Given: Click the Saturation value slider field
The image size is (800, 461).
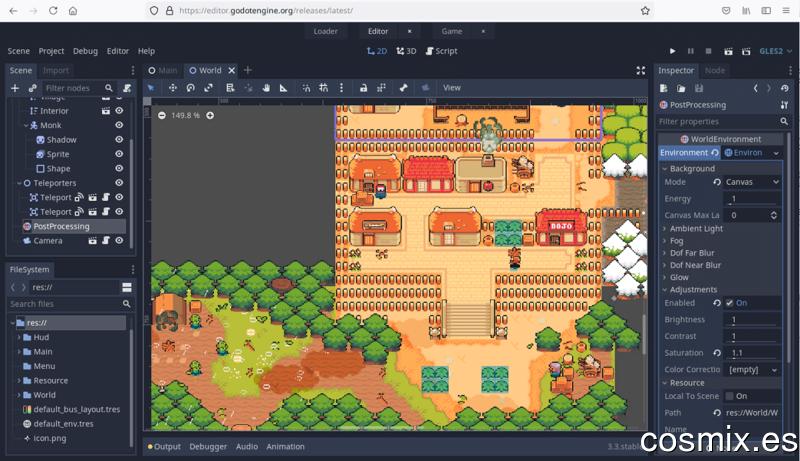Looking at the screenshot, I should click(754, 353).
